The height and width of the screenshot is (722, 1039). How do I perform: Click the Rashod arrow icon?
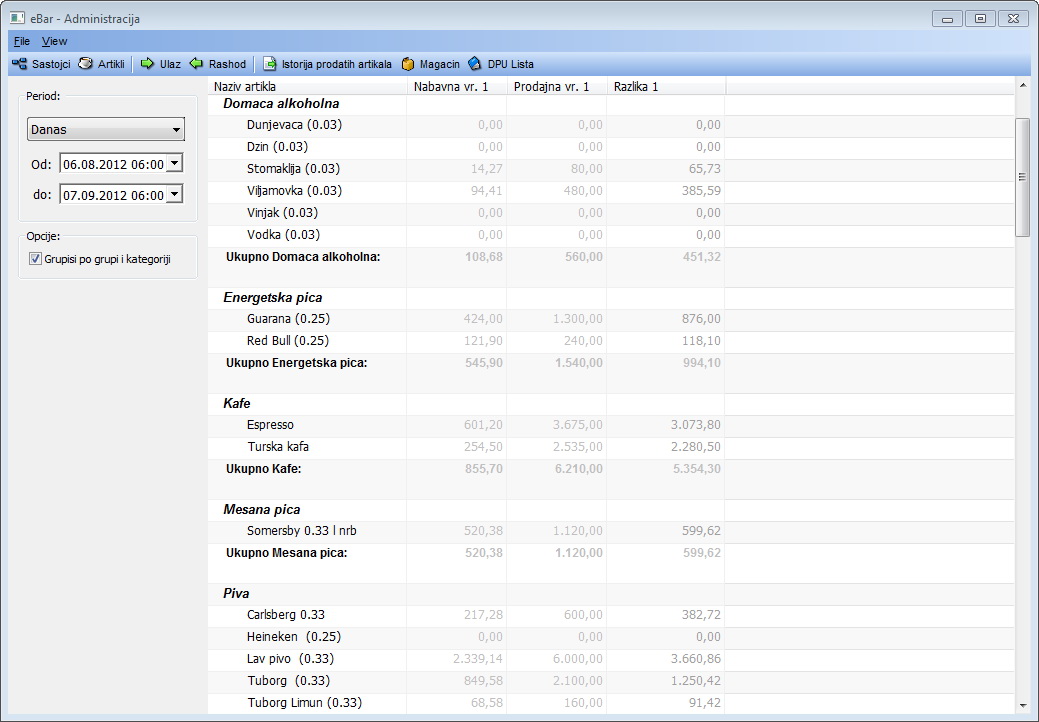[x=197, y=64]
